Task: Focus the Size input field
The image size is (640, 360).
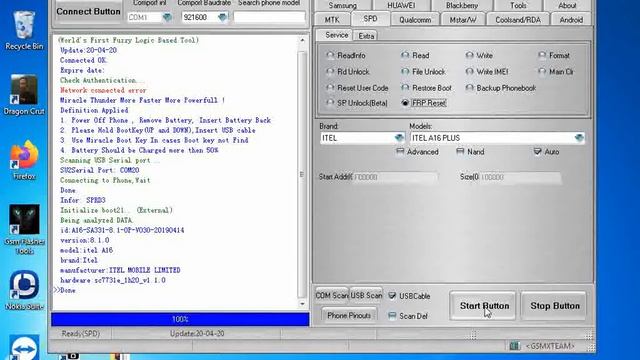Action: click(520, 177)
